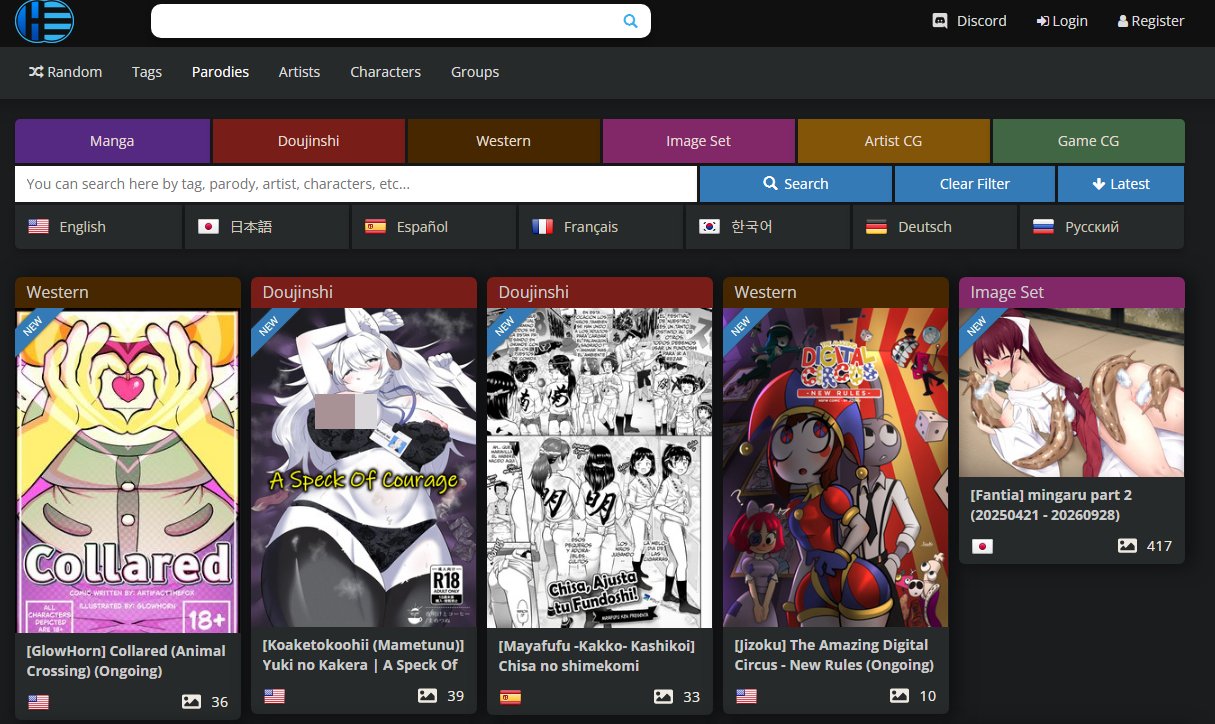Focus the tag and parody filter field
Image resolution: width=1215 pixels, height=724 pixels.
356,184
